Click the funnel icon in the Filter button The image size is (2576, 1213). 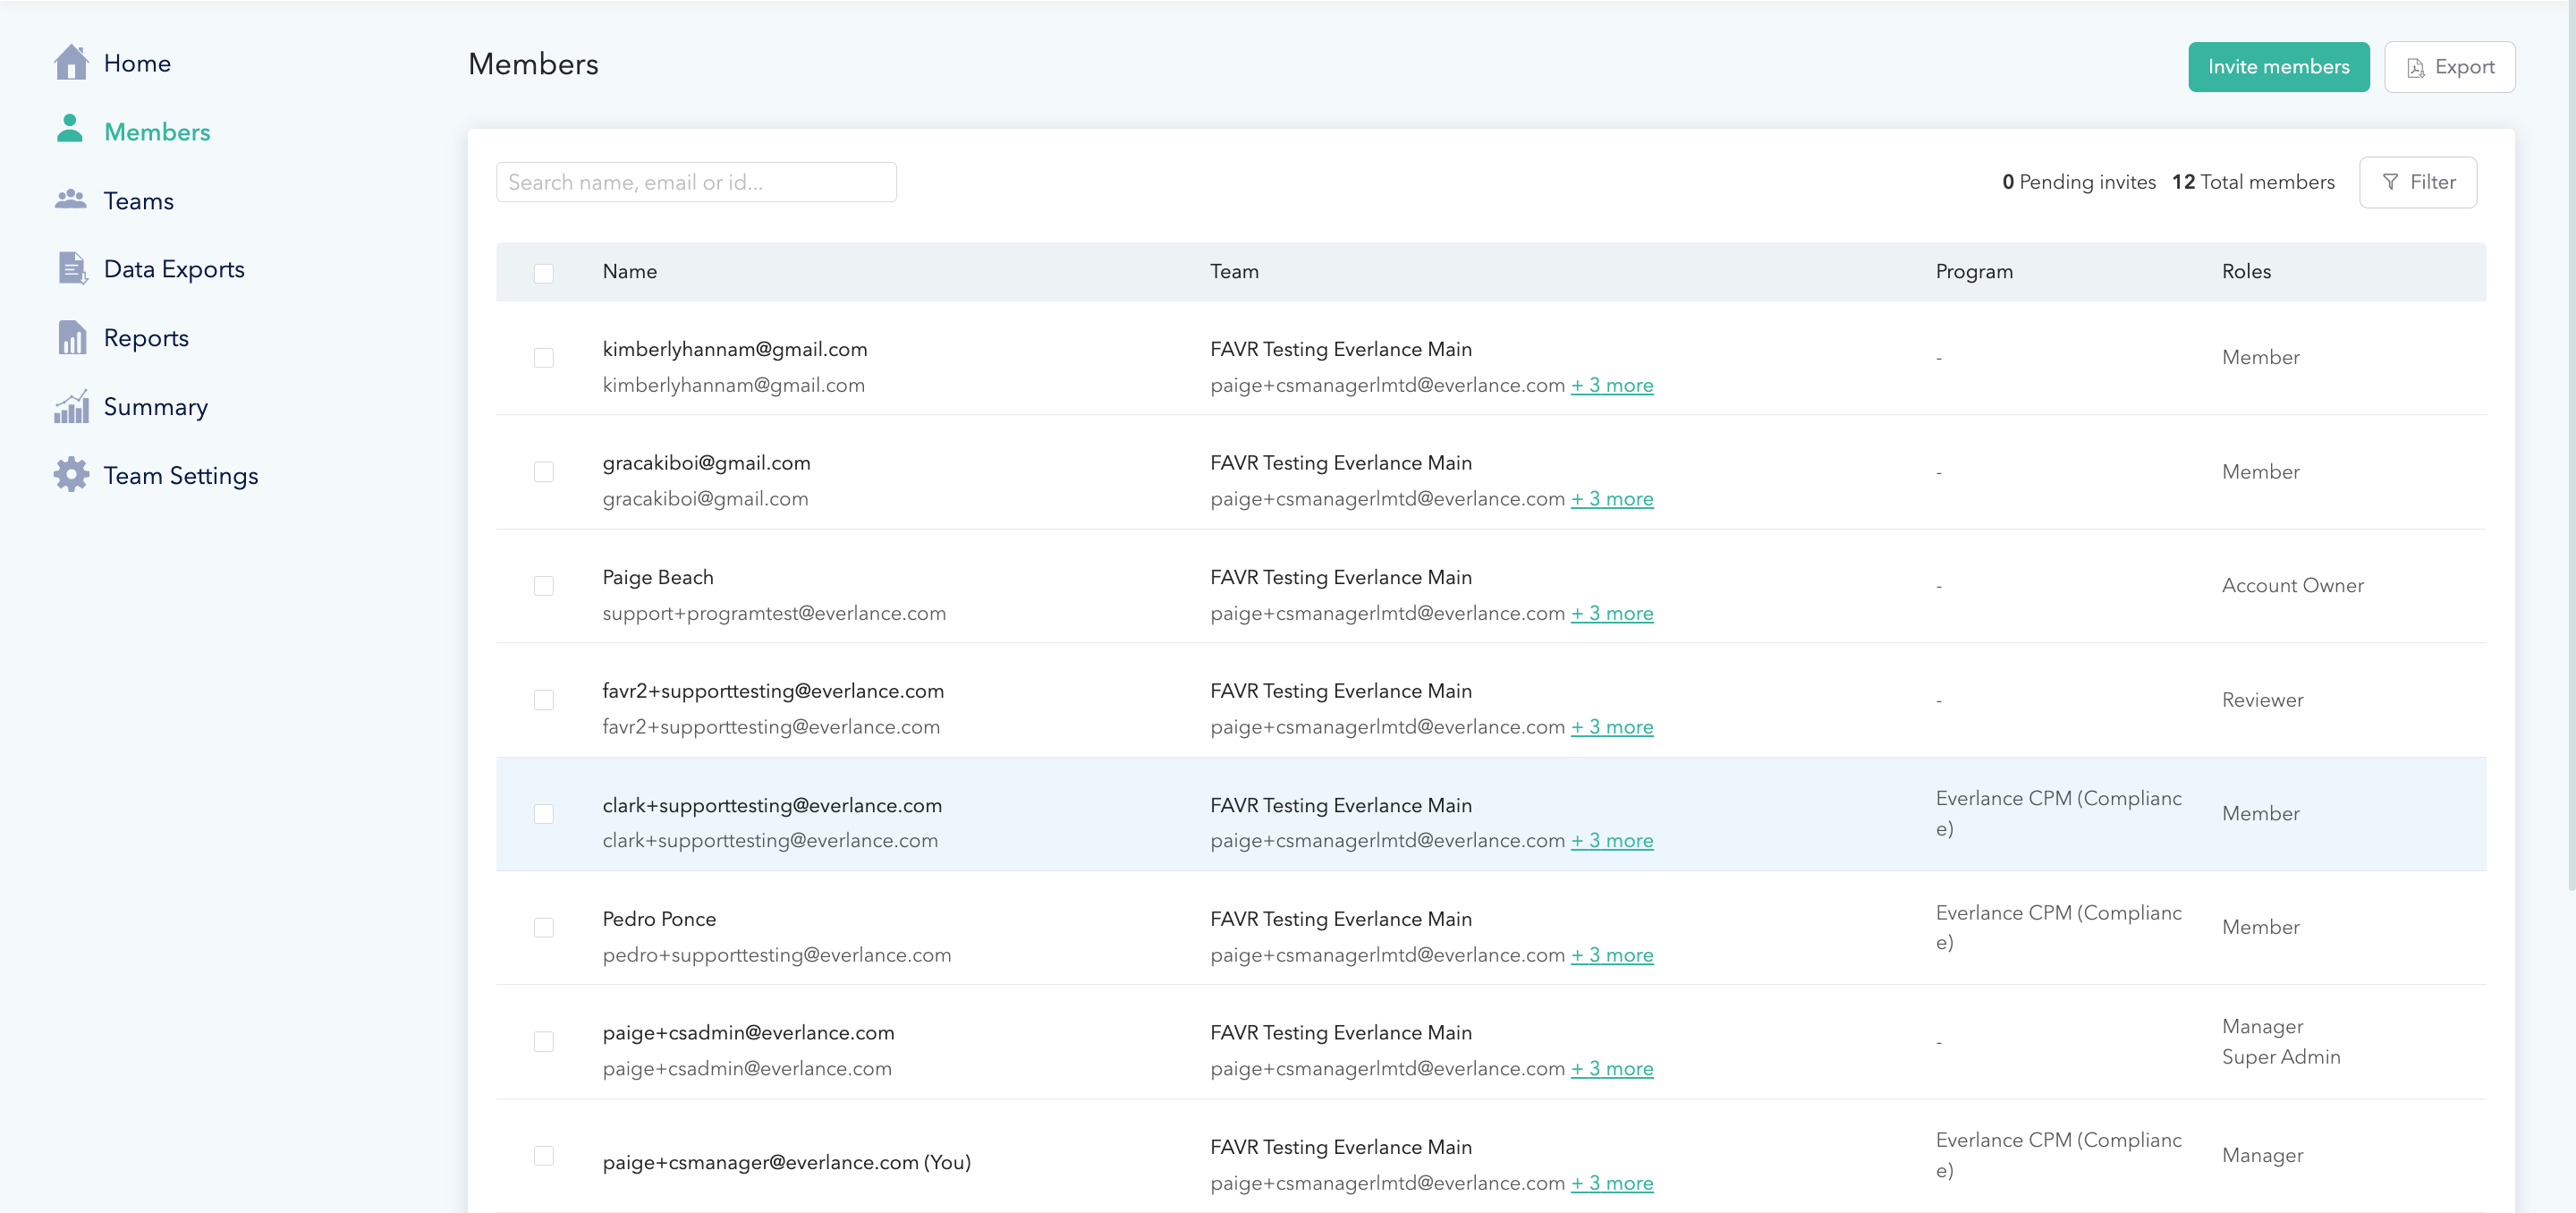click(2390, 182)
